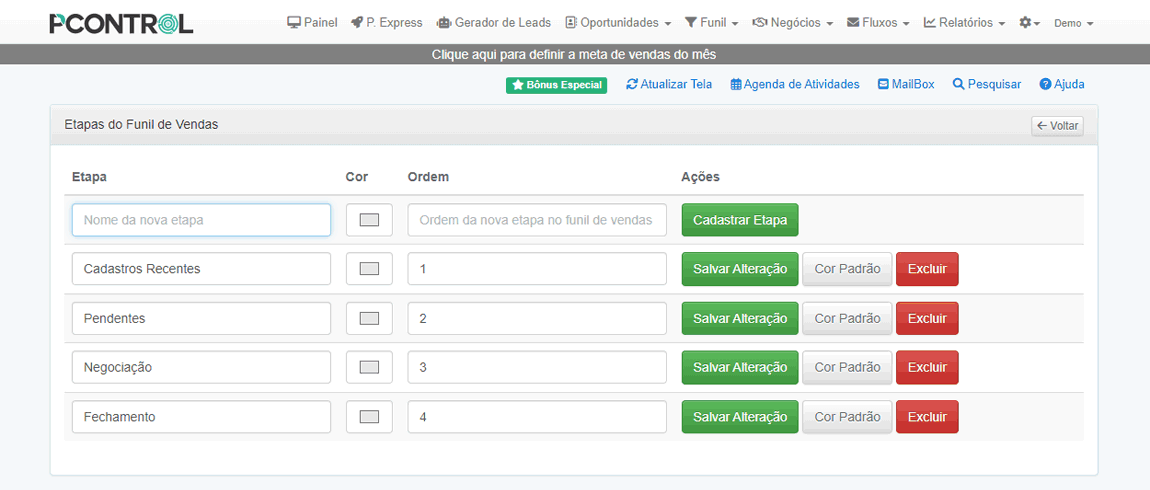Expand the Fluxos dropdown menu
This screenshot has height=490, width=1150.
point(878,23)
